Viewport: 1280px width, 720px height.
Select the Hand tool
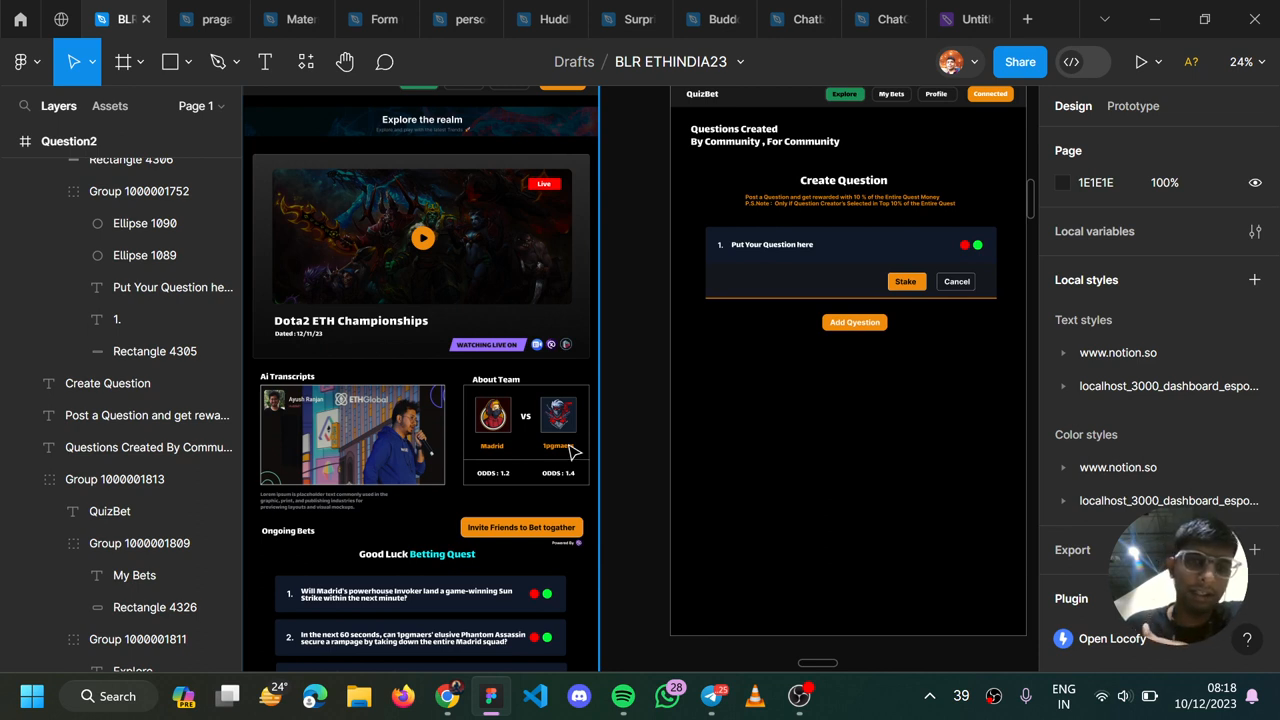(345, 62)
